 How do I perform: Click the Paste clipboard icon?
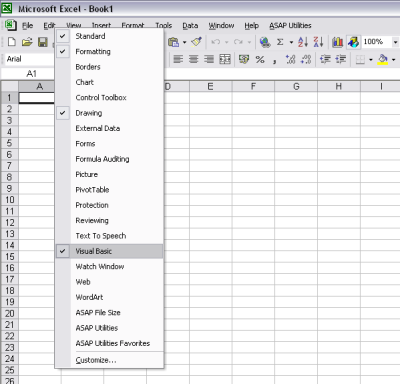click(x=173, y=42)
